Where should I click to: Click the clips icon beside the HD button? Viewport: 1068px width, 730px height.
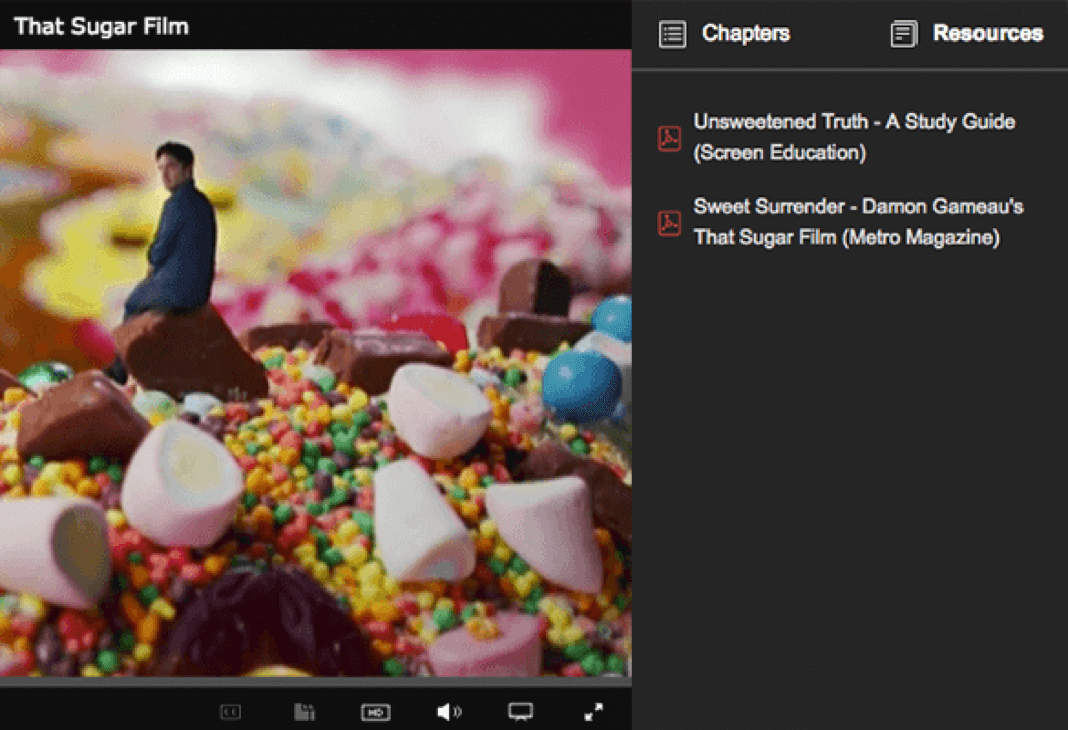point(304,712)
